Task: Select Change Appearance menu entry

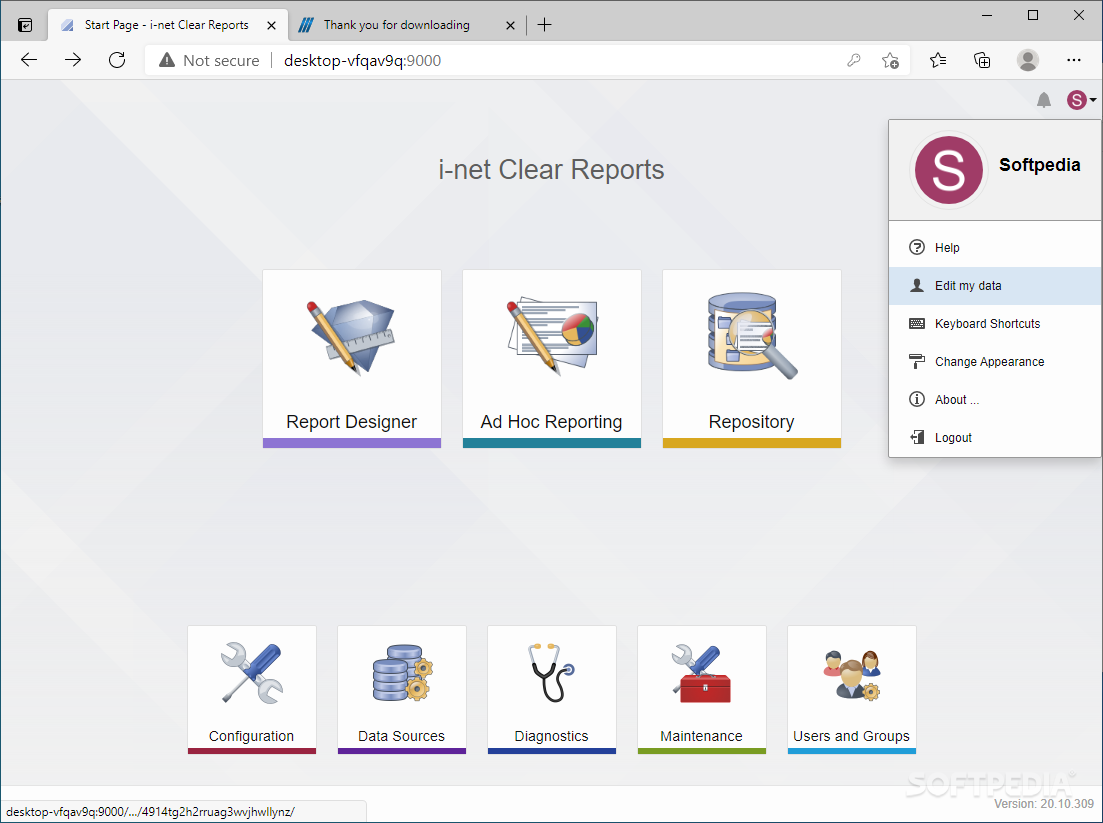Action: pyautogui.click(x=995, y=362)
